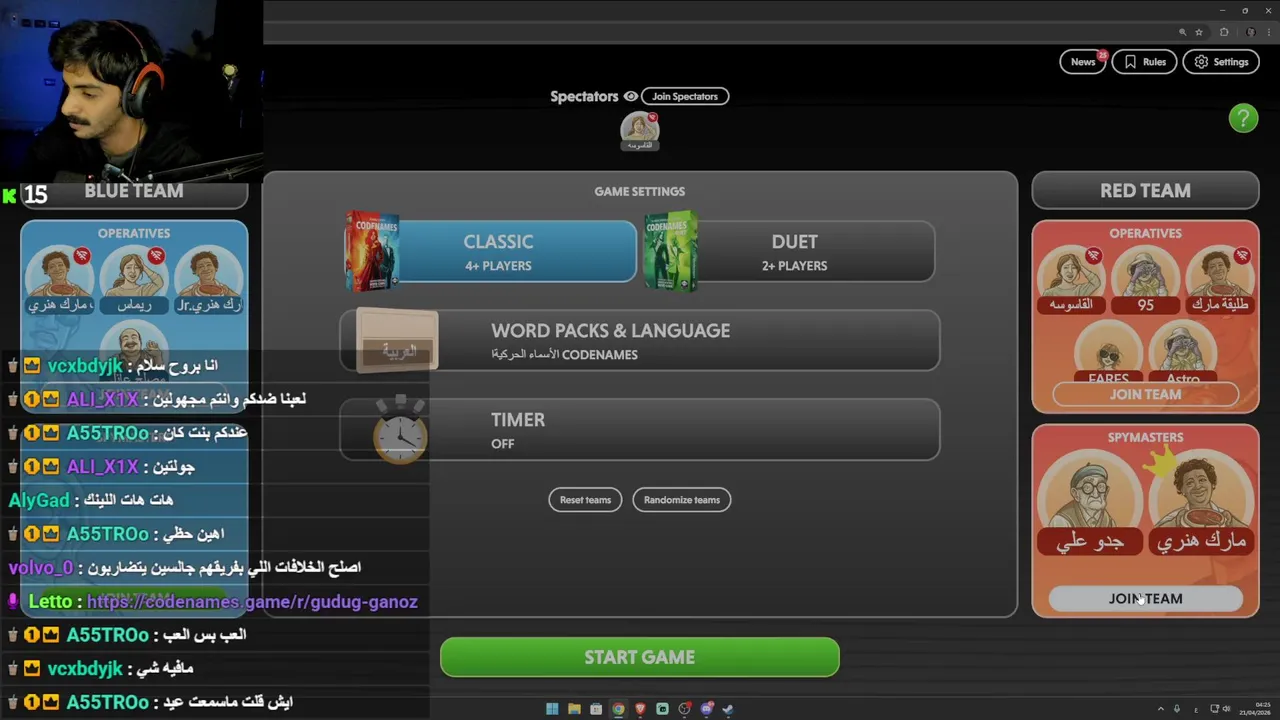Click red operative avatar Astro
Screen dimensions: 1280x720
coord(1183,350)
